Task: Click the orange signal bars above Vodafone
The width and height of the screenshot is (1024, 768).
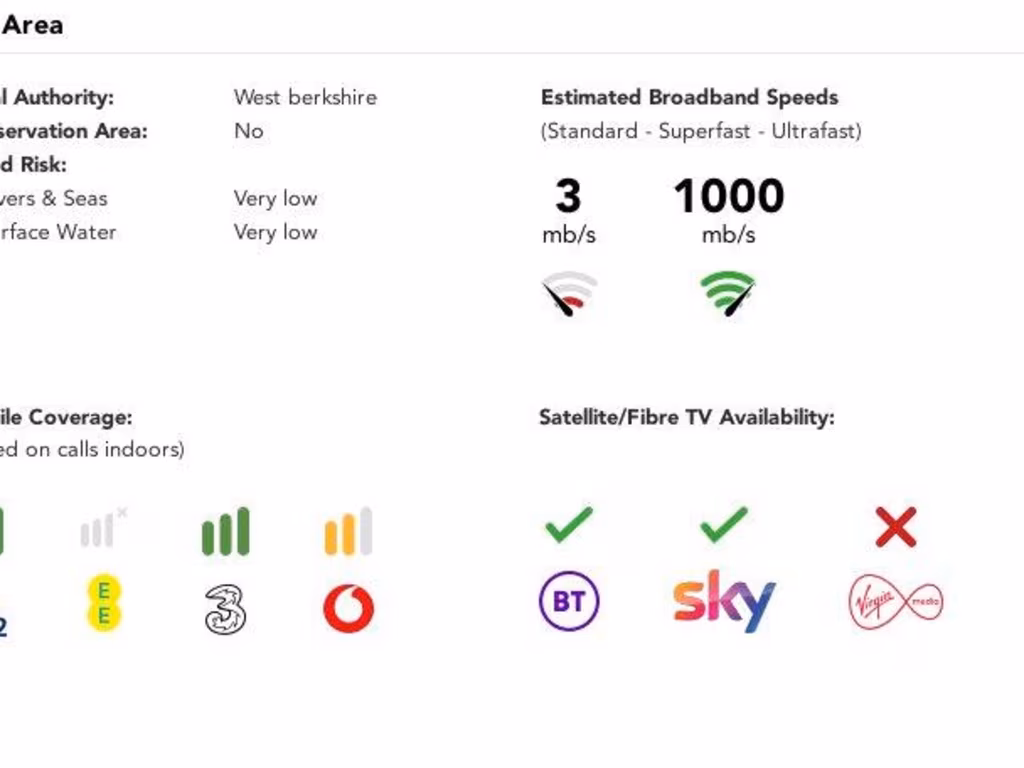Action: tap(349, 531)
